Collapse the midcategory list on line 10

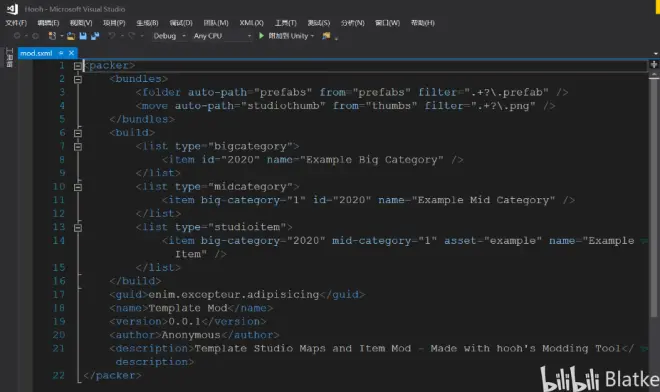tap(78, 187)
